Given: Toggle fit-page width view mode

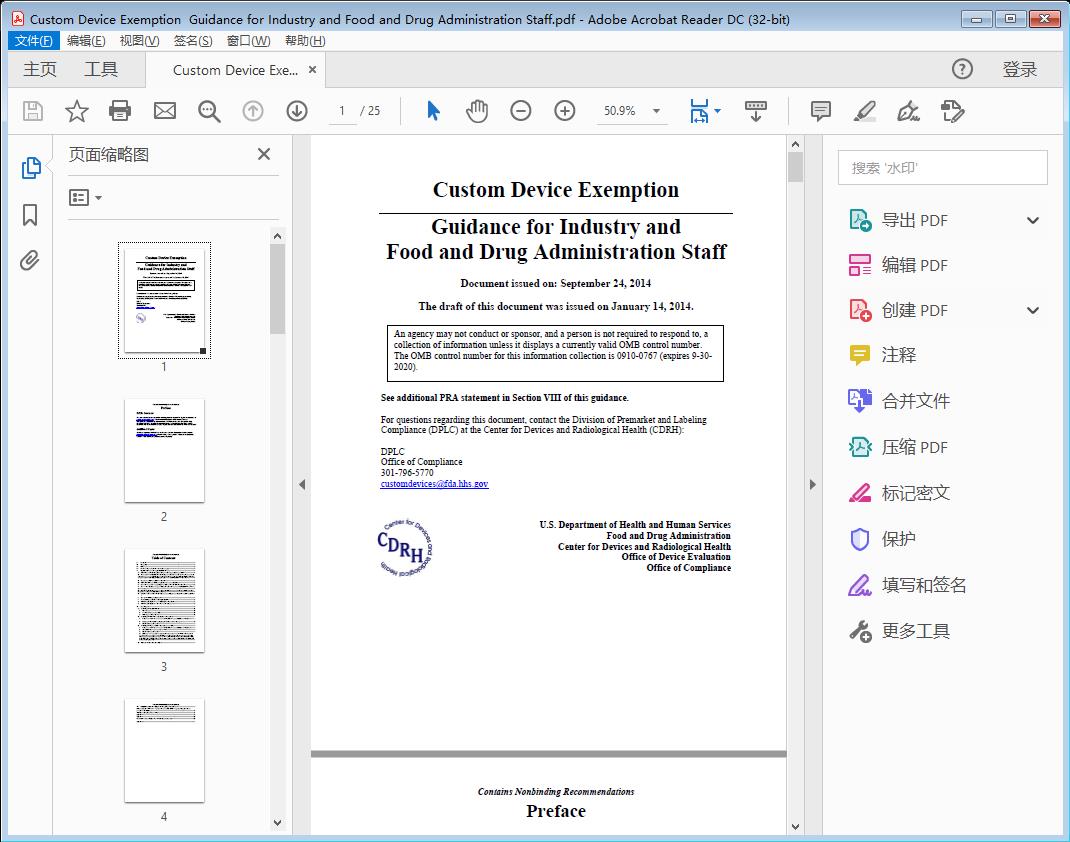Looking at the screenshot, I should [700, 111].
